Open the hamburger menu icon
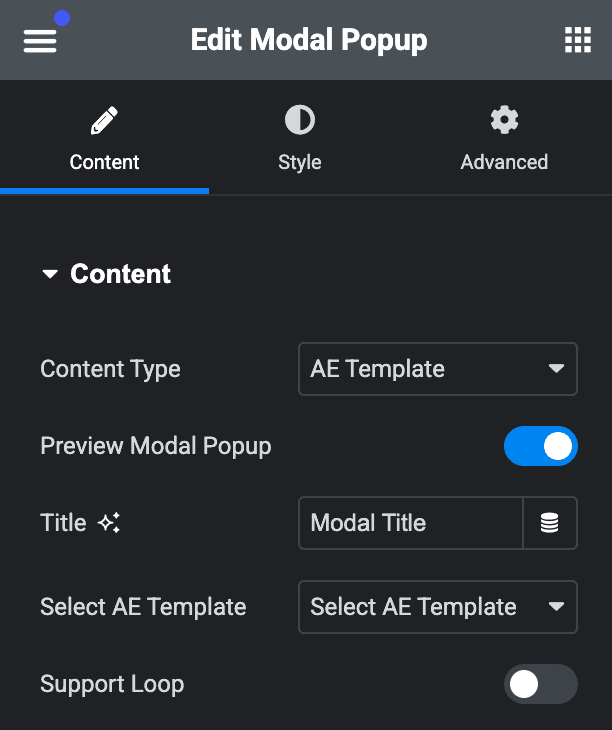 coord(40,41)
